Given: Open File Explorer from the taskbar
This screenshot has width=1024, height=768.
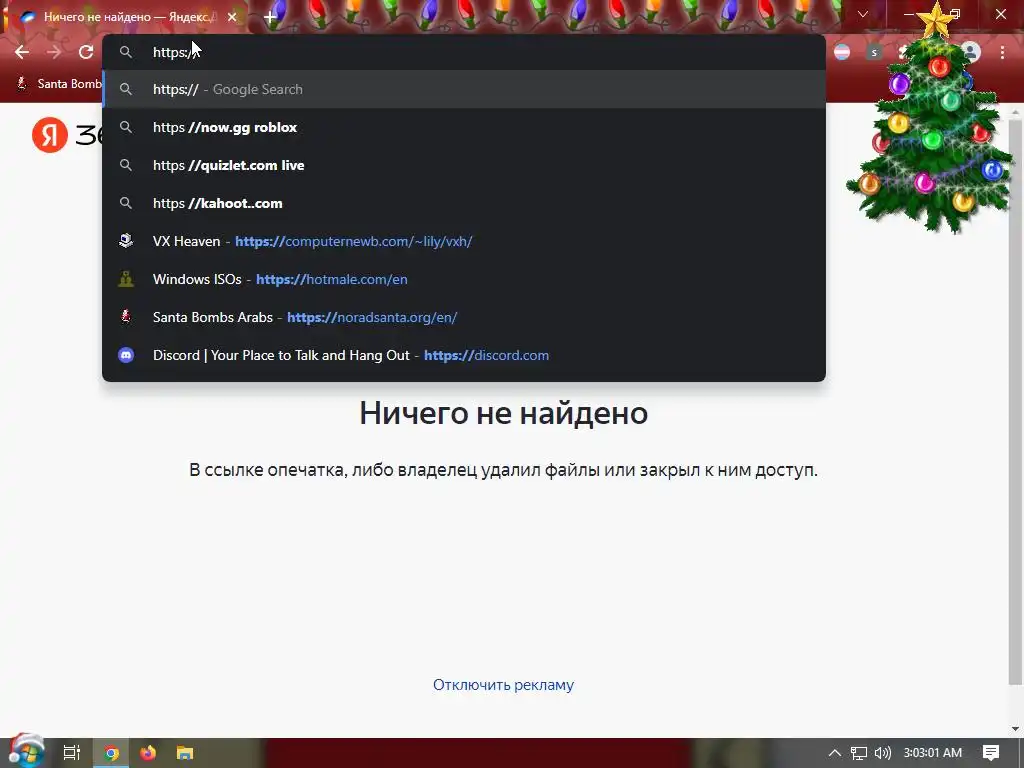Looking at the screenshot, I should [185, 753].
